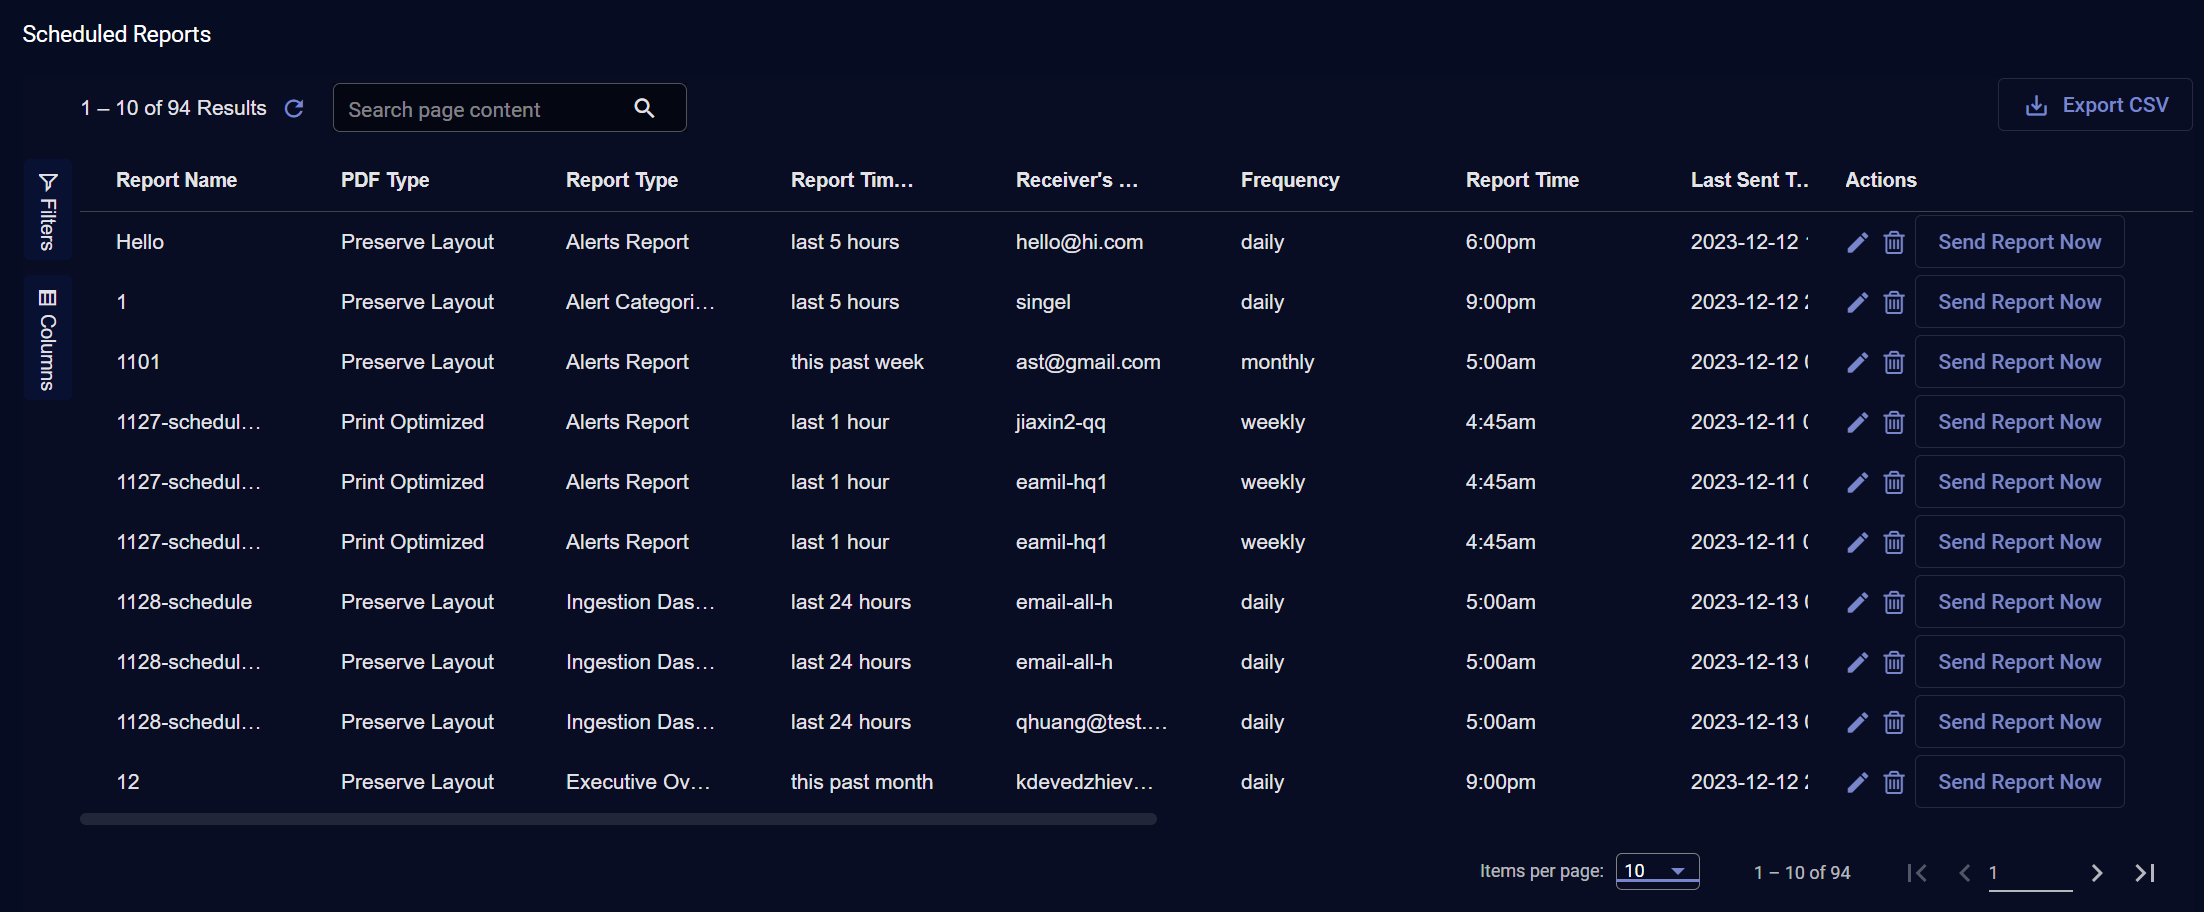The width and height of the screenshot is (2204, 912).
Task: Send Report Now for 1101 report
Action: coord(2019,362)
